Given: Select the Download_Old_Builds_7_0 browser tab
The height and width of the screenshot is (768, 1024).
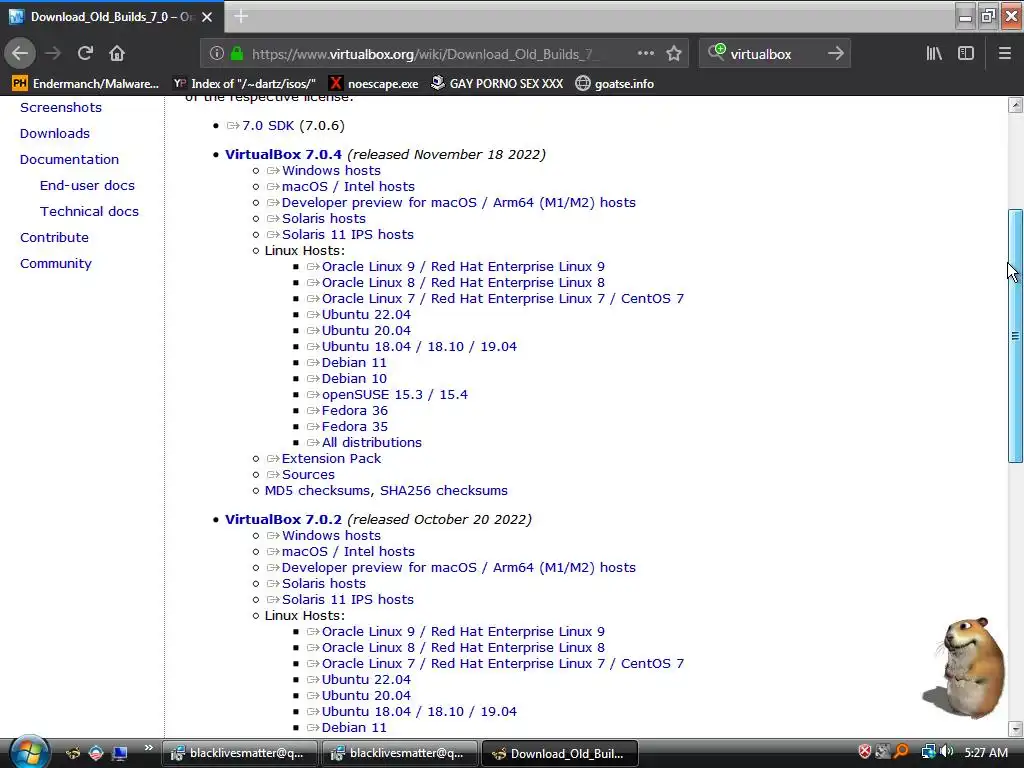Looking at the screenshot, I should pyautogui.click(x=112, y=17).
